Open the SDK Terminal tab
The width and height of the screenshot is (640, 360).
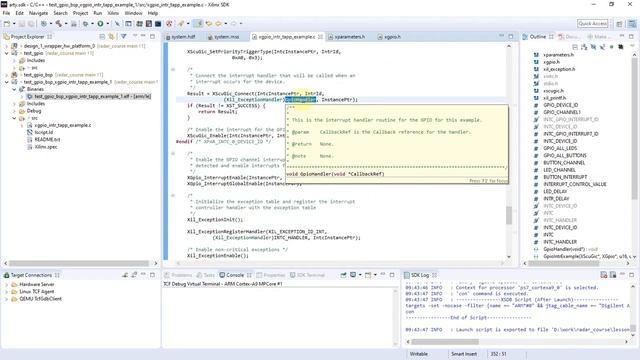[307, 275]
